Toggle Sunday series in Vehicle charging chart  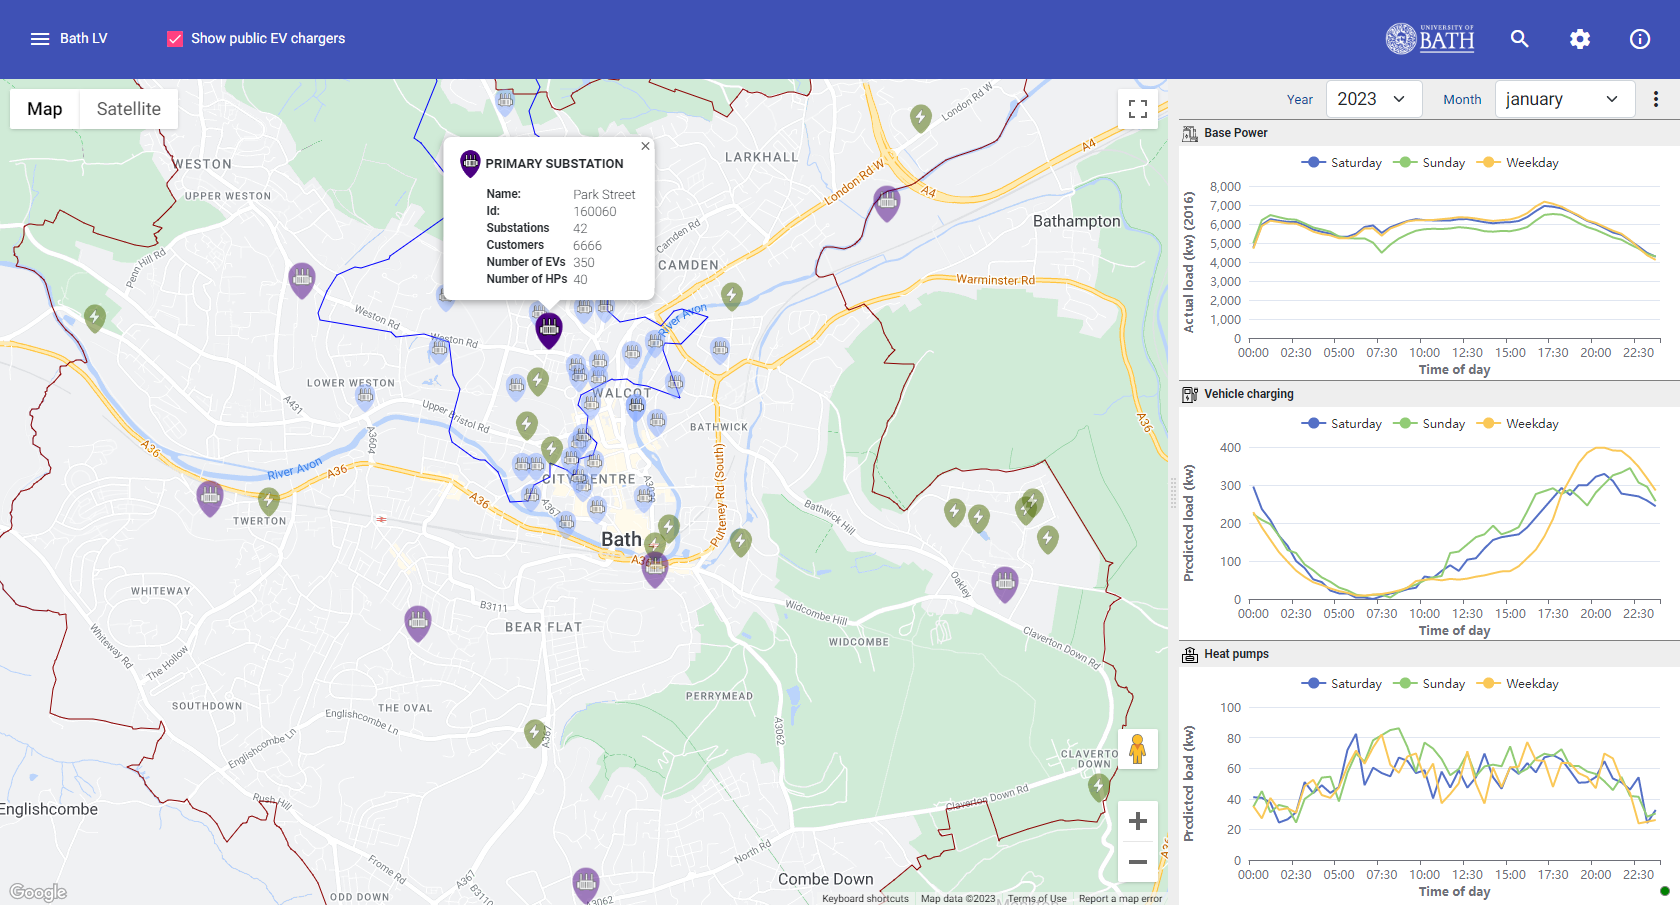point(1431,424)
